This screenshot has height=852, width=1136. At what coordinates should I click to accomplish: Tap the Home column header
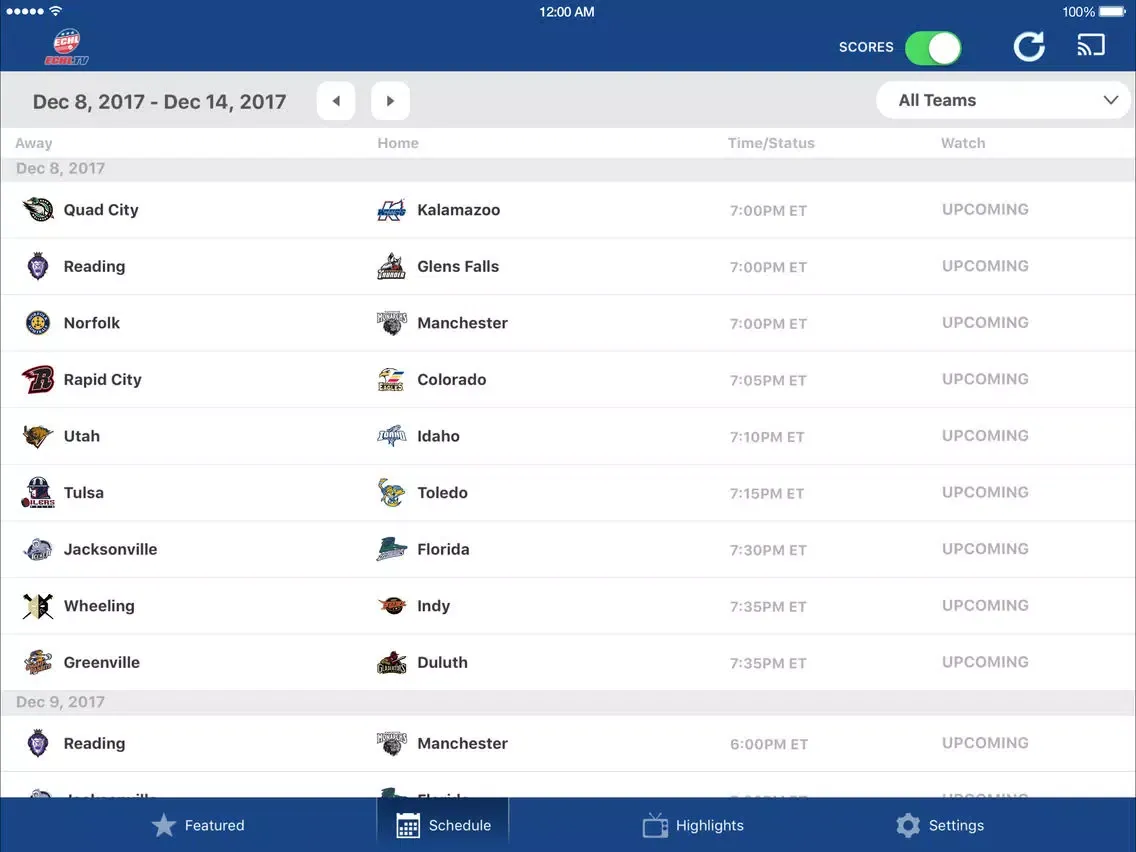click(x=398, y=143)
